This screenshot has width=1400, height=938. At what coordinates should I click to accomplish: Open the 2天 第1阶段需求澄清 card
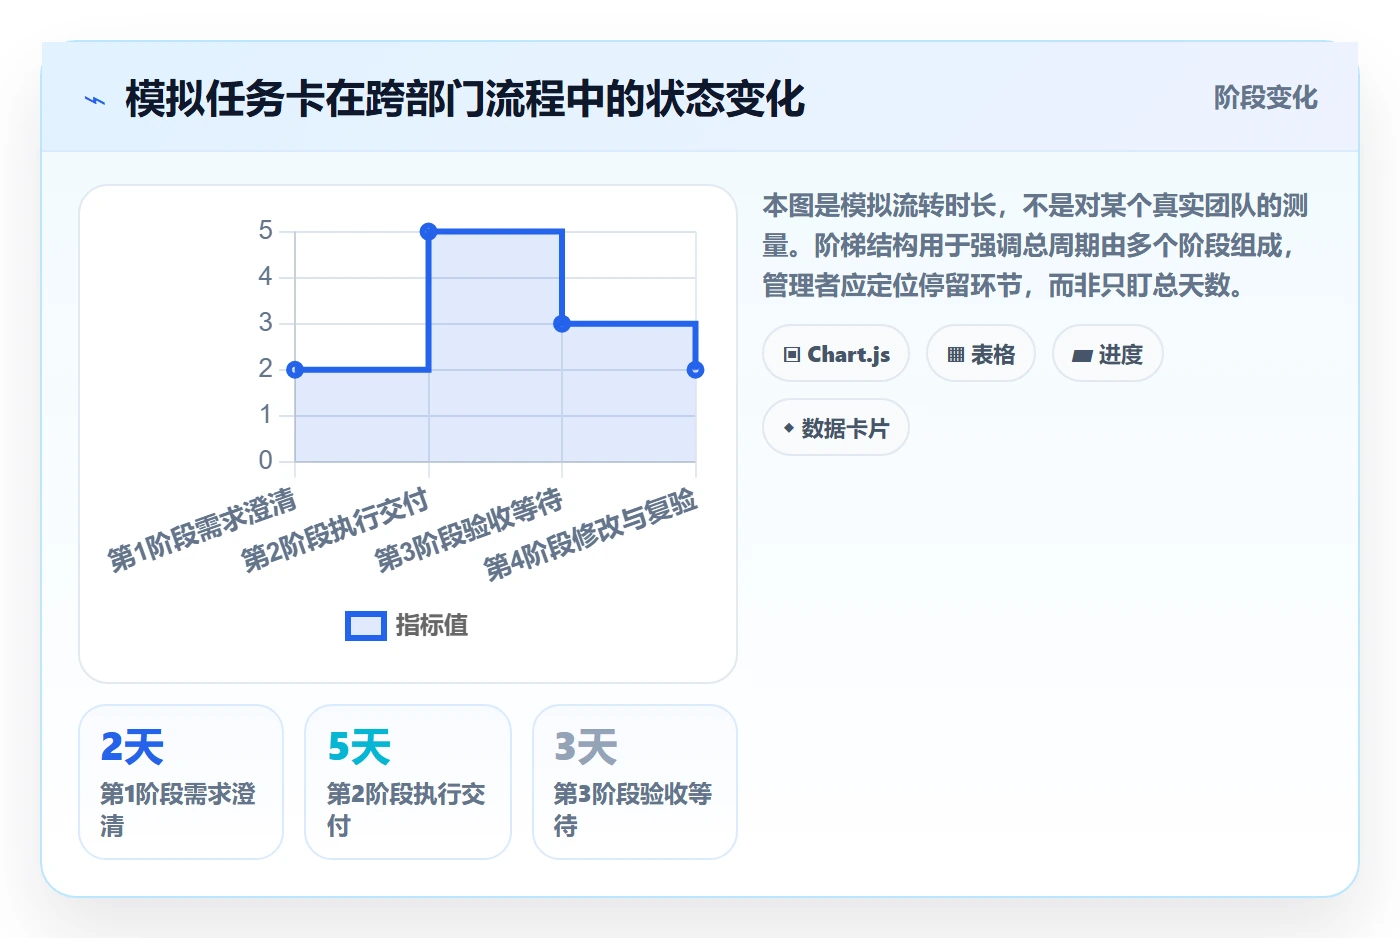(181, 782)
